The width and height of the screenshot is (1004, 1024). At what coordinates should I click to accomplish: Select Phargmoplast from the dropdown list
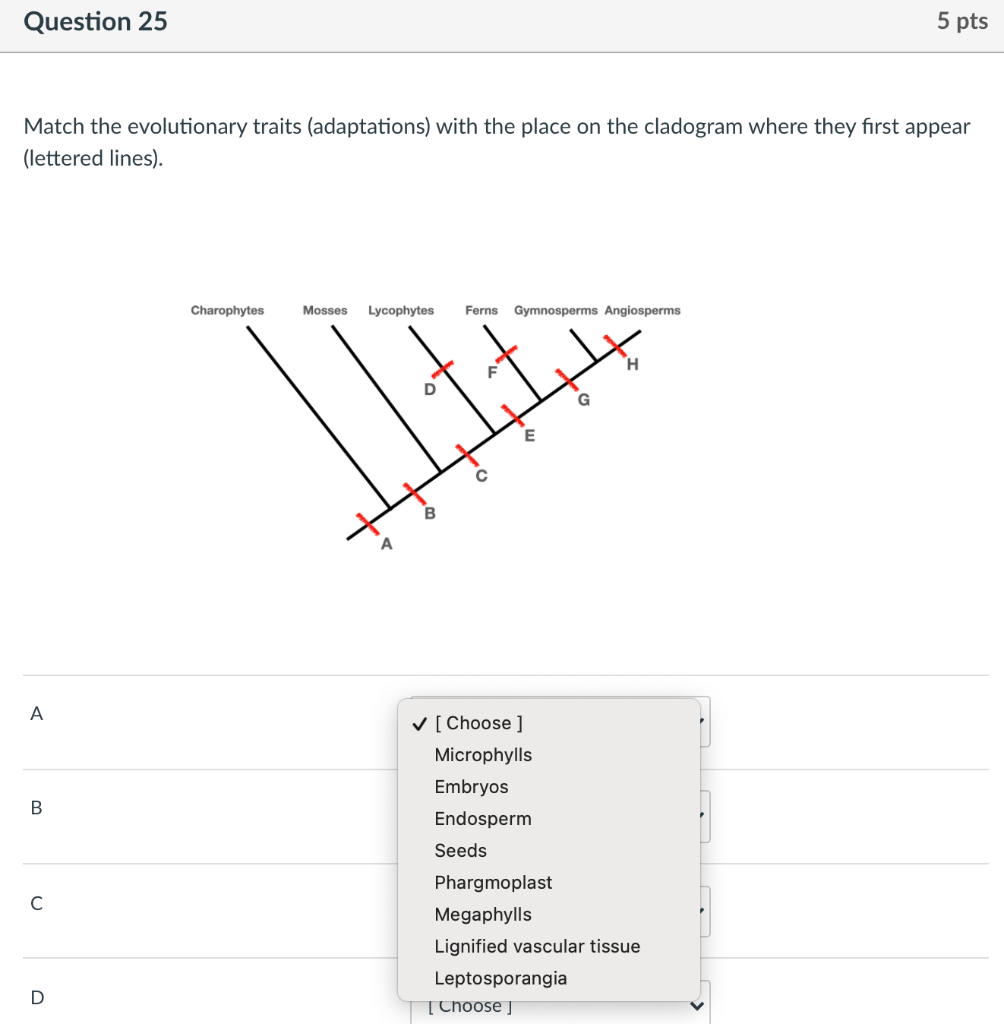pos(493,882)
